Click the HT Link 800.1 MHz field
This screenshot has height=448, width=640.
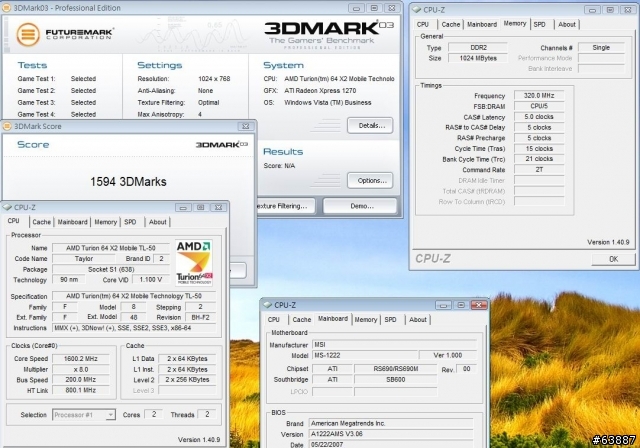point(81,390)
